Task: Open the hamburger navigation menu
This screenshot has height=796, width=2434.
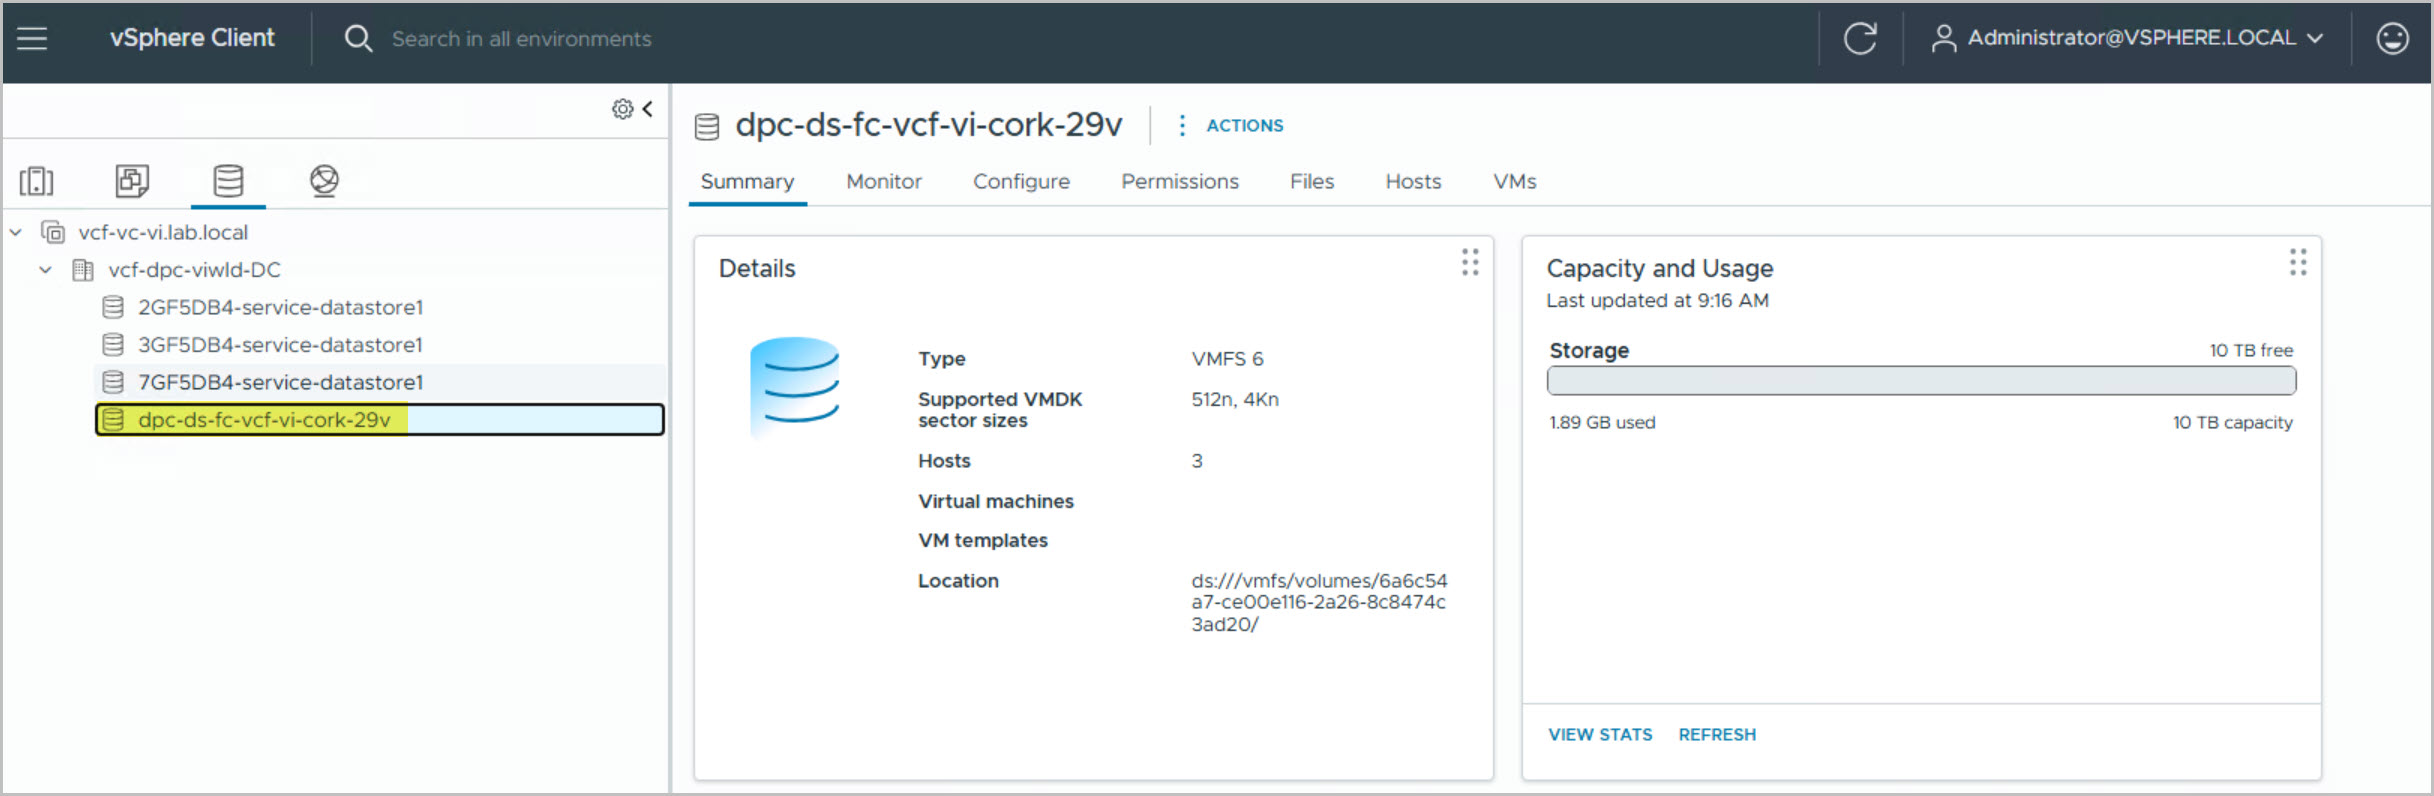Action: pyautogui.click(x=32, y=38)
